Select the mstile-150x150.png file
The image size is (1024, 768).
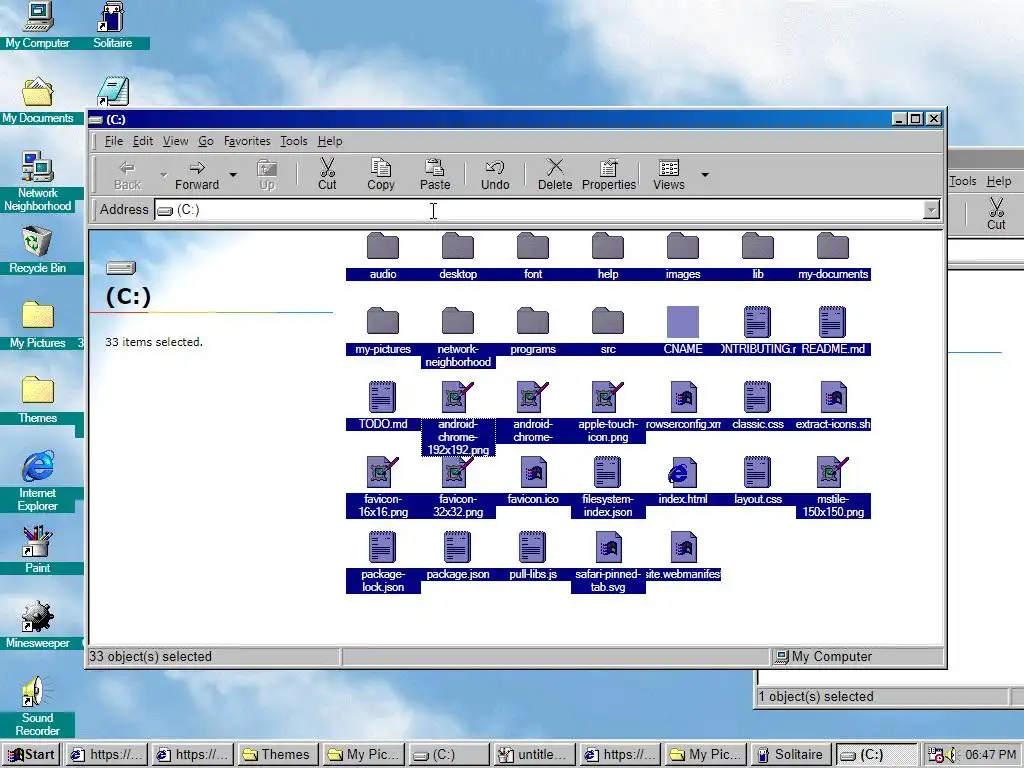coord(833,487)
